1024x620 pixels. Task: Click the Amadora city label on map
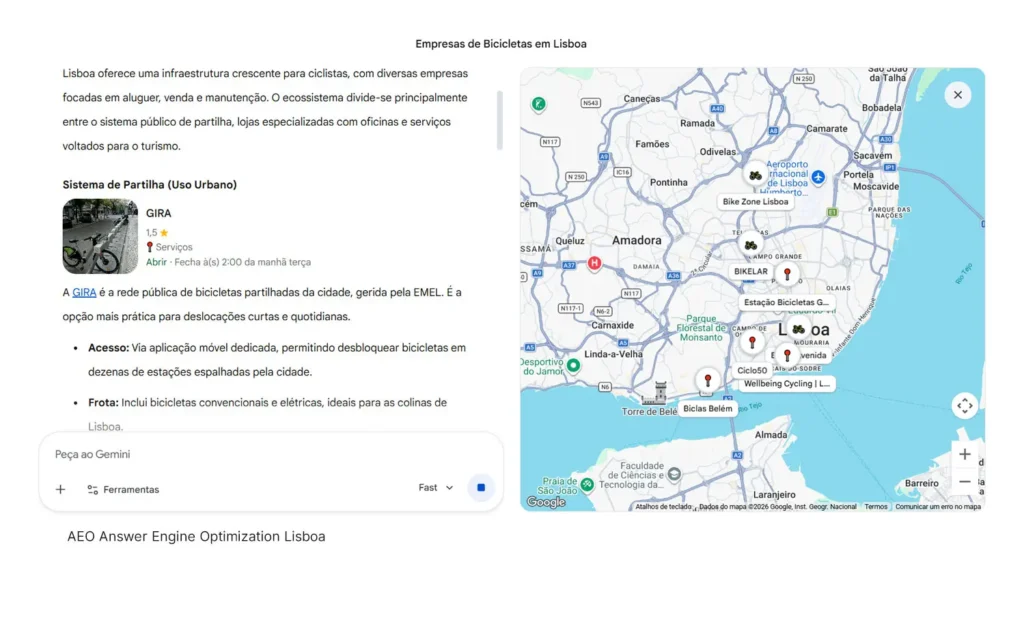637,240
